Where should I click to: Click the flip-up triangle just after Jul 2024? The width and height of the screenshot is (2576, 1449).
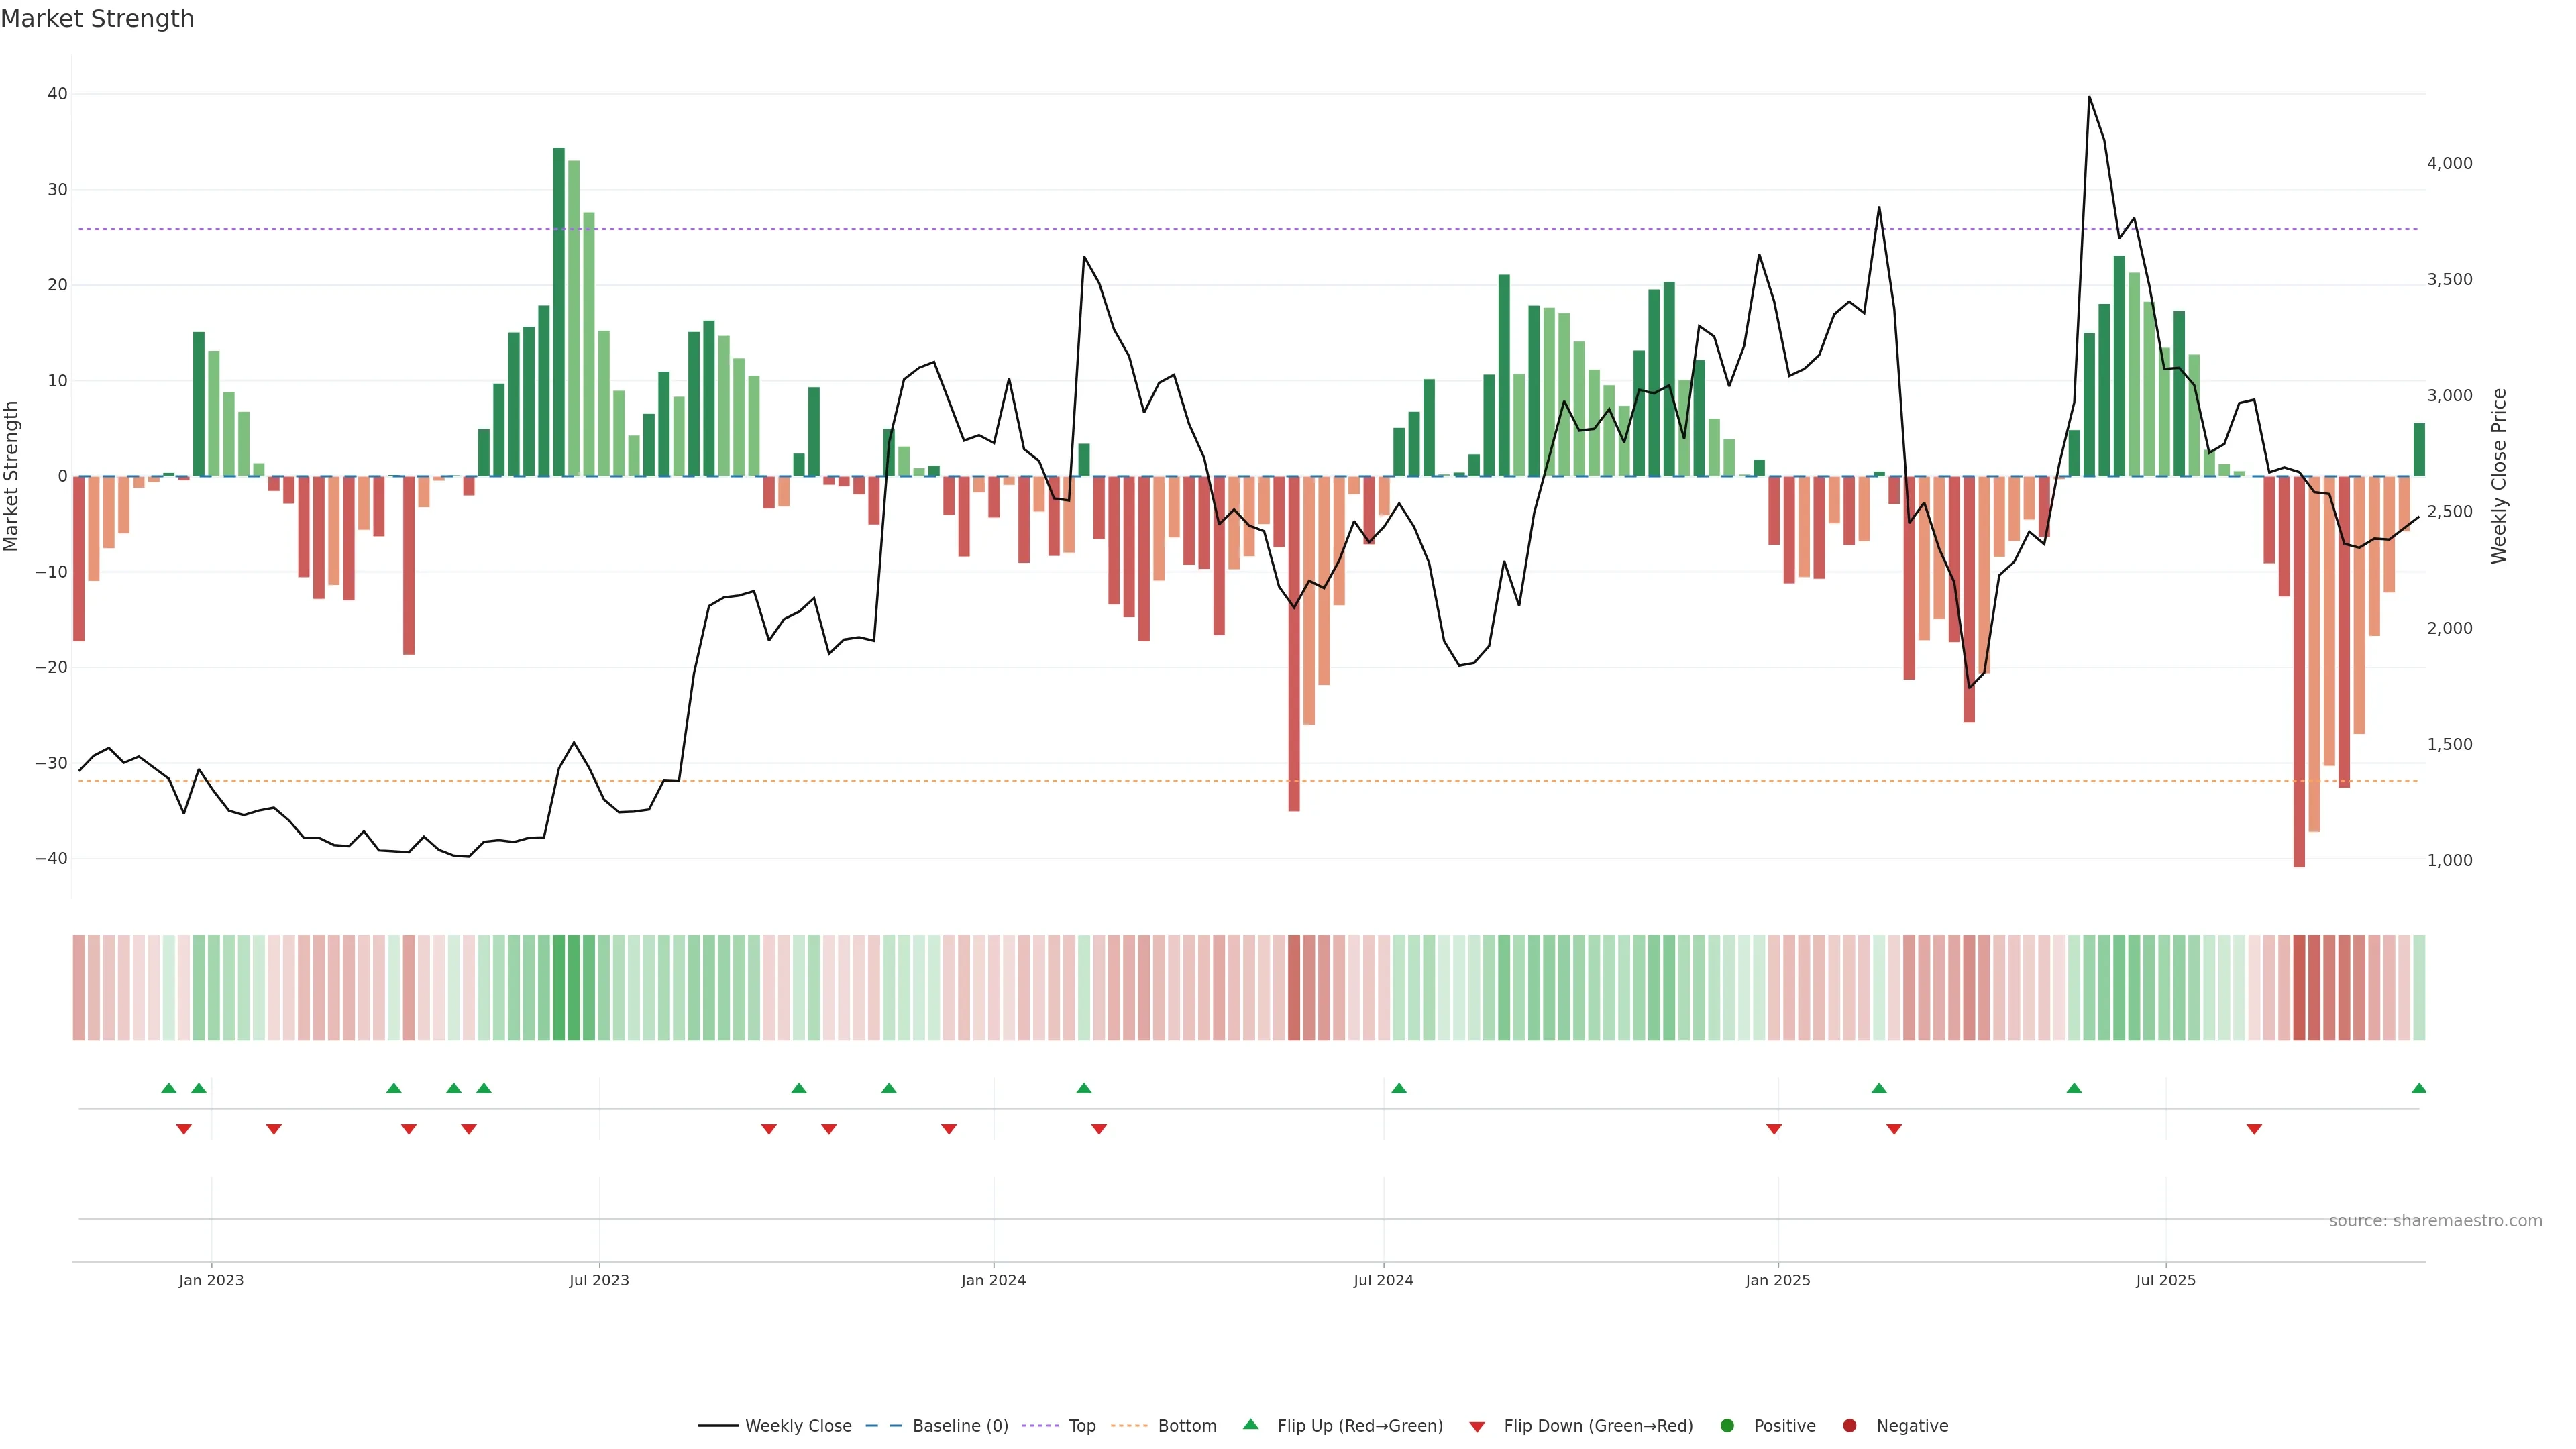click(1399, 1088)
